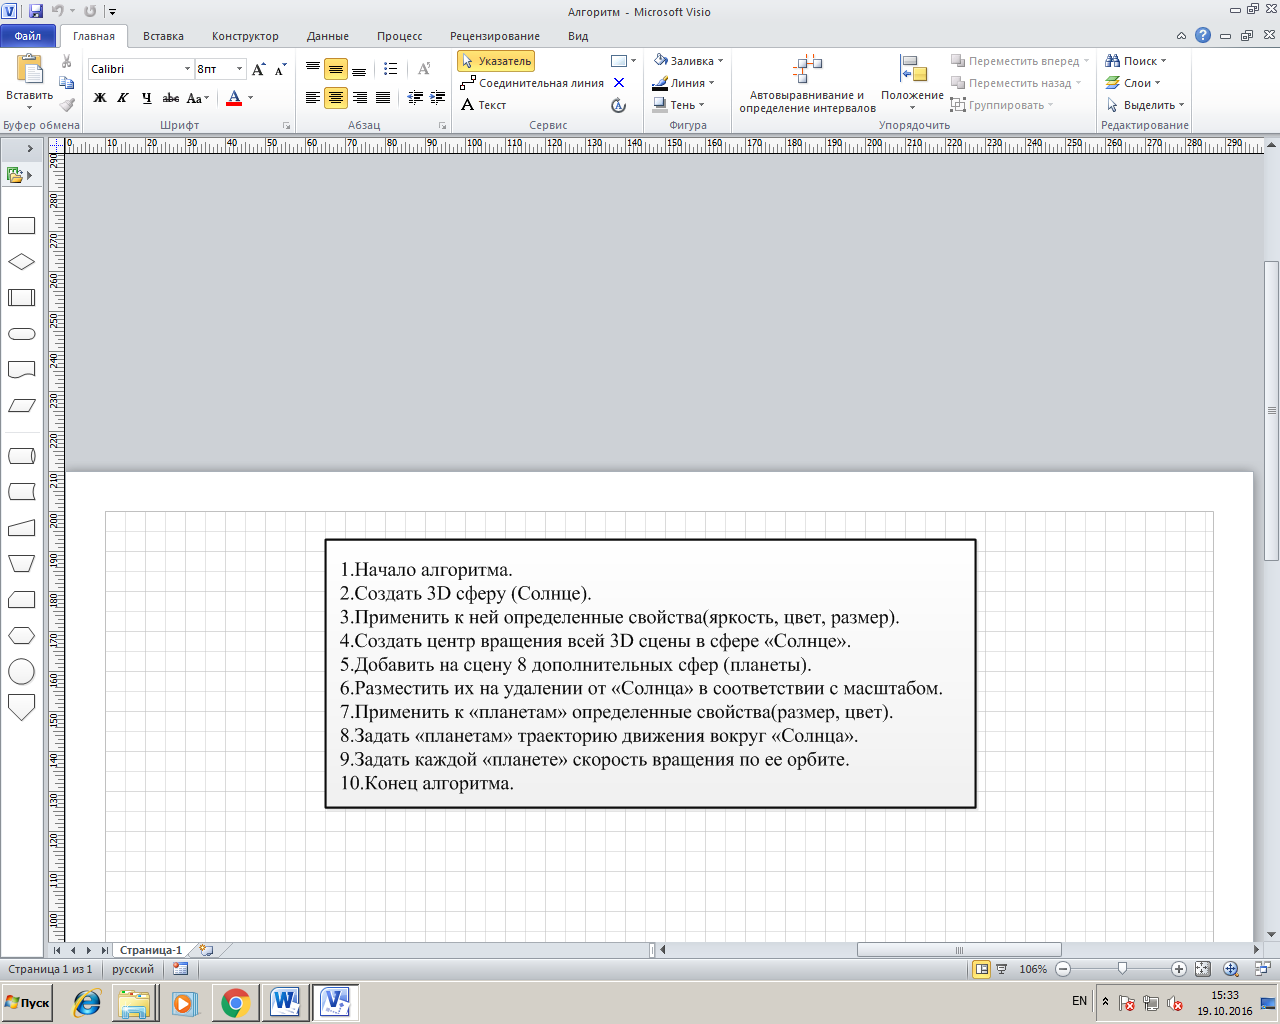The height and width of the screenshot is (1024, 1280).
Task: Open the Выделить select dropdown
Action: [1144, 105]
